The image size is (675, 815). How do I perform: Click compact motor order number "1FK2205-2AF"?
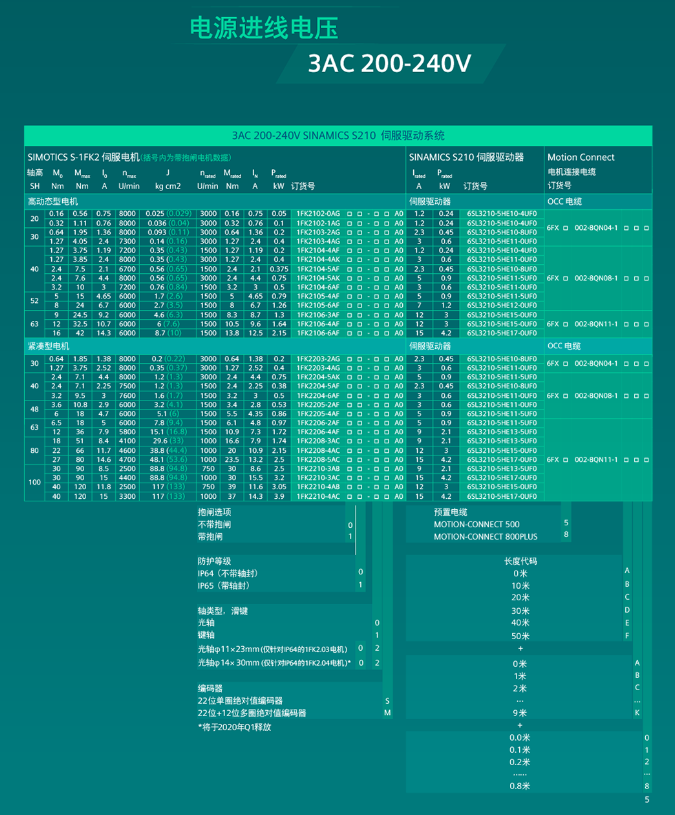[318, 404]
